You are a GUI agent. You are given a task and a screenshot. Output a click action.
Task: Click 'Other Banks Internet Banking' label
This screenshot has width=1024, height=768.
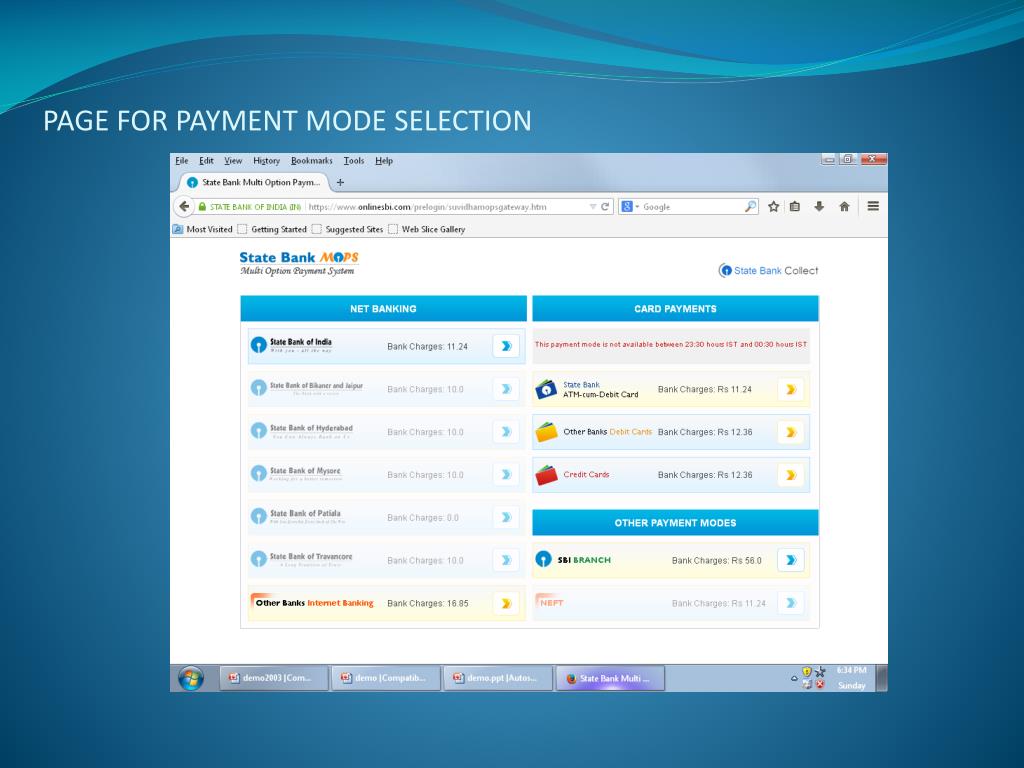point(314,603)
